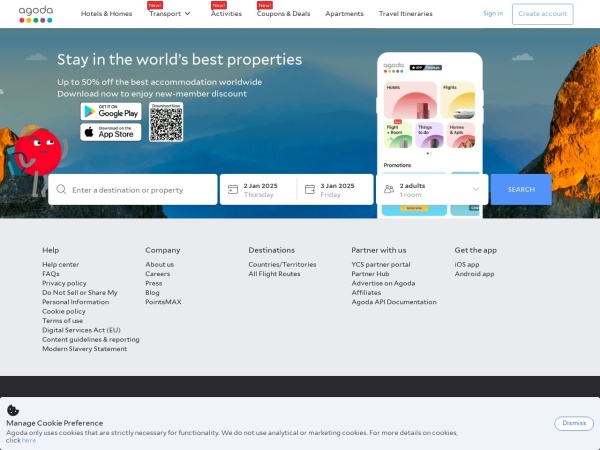Click the 'here' cookie details link

coord(29,440)
